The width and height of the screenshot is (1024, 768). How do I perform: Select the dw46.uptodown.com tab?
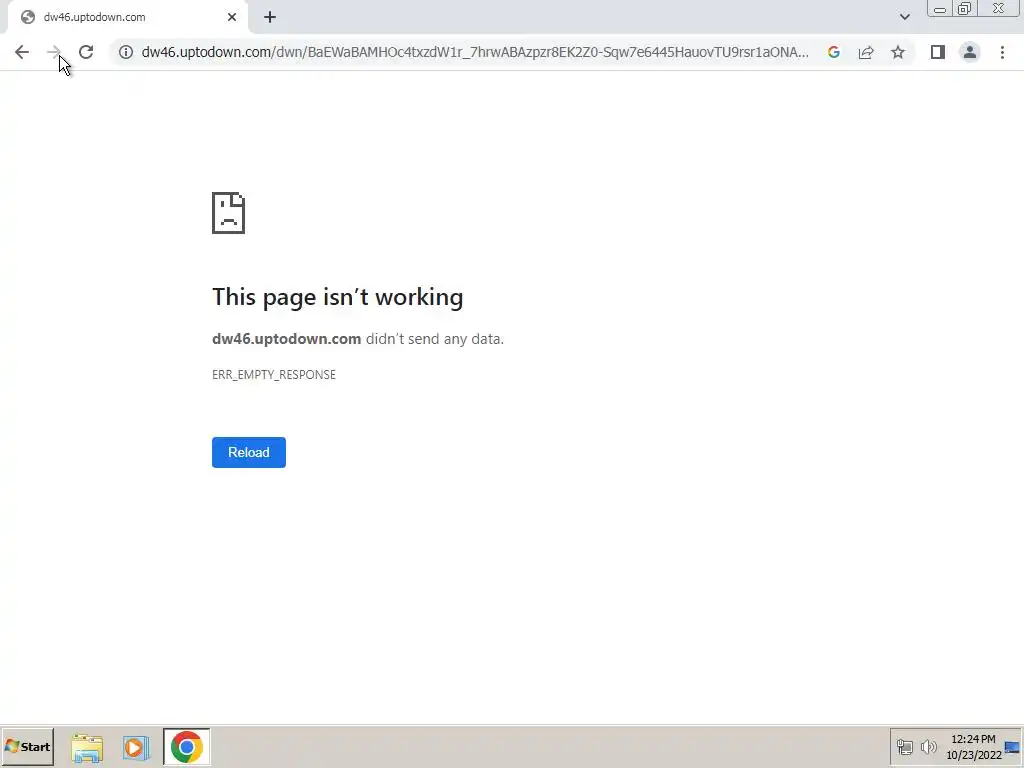pos(127,17)
